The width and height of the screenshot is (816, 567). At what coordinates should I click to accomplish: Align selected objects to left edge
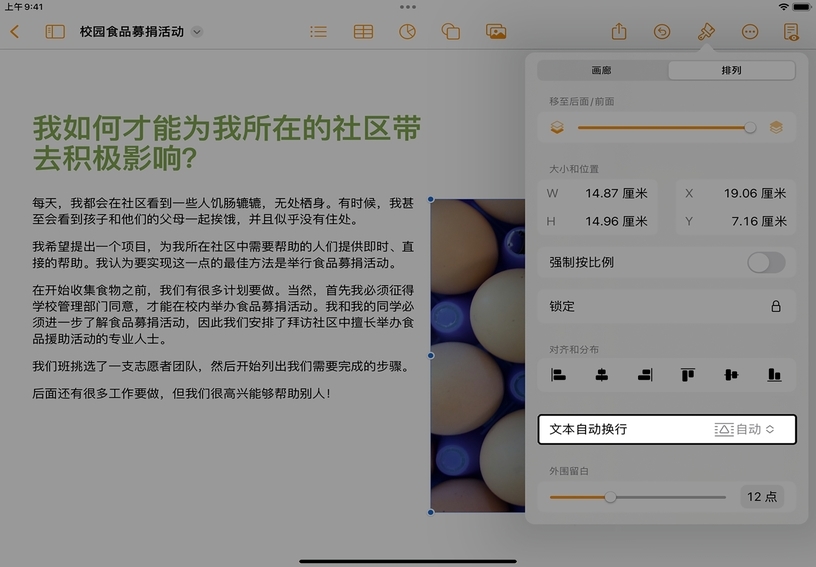[x=559, y=375]
